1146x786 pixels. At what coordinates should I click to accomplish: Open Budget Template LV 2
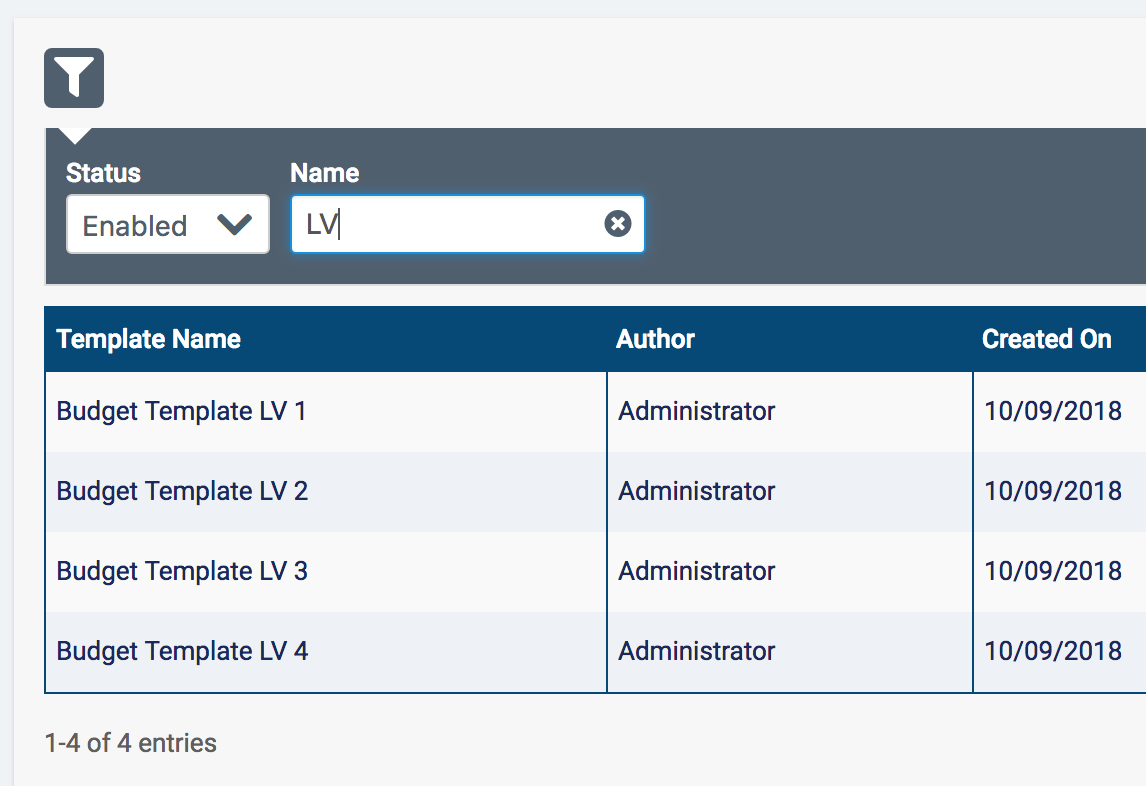[x=182, y=491]
